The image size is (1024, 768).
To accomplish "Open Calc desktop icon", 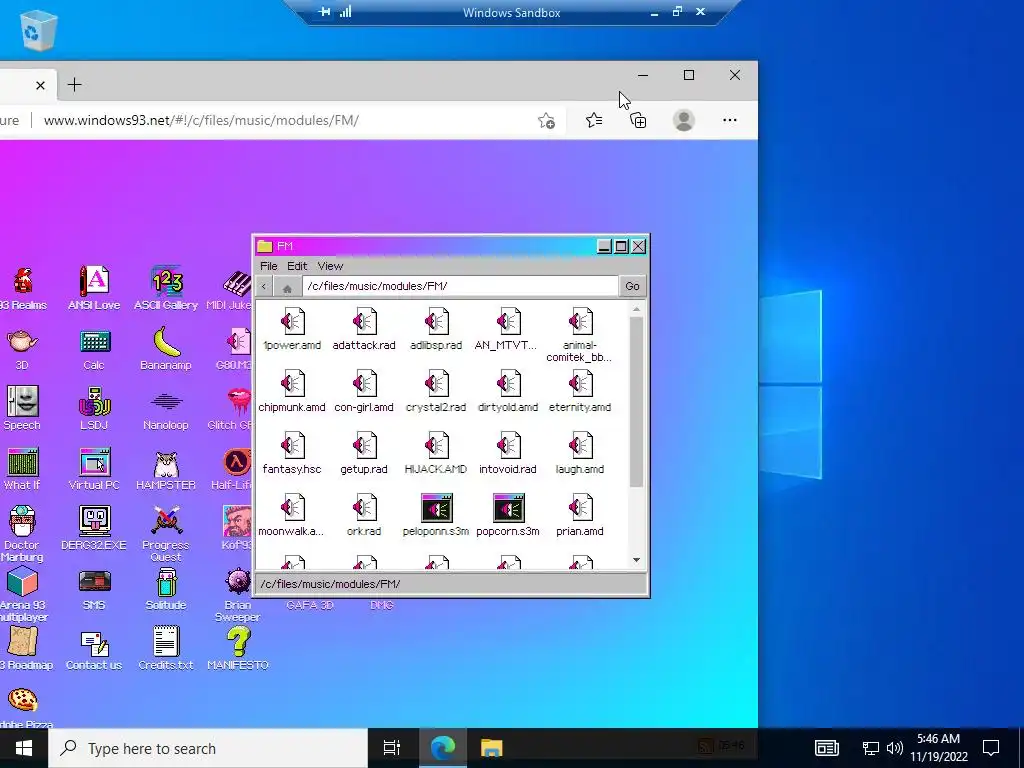I will 94,348.
